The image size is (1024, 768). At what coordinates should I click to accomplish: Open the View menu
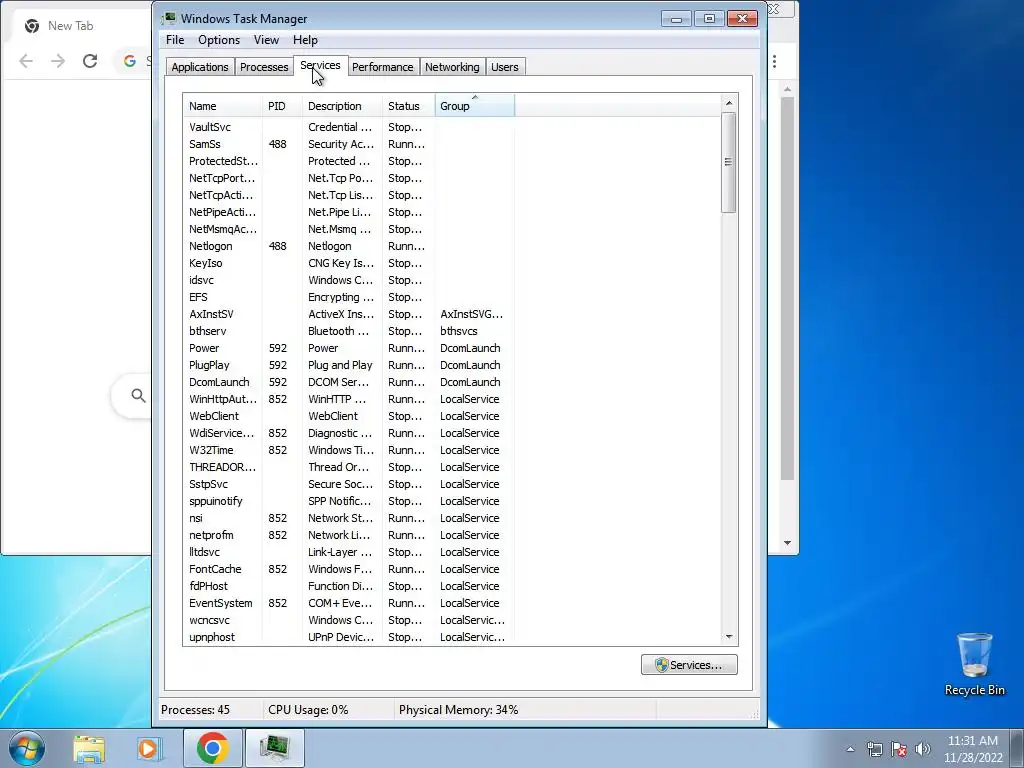pos(266,40)
